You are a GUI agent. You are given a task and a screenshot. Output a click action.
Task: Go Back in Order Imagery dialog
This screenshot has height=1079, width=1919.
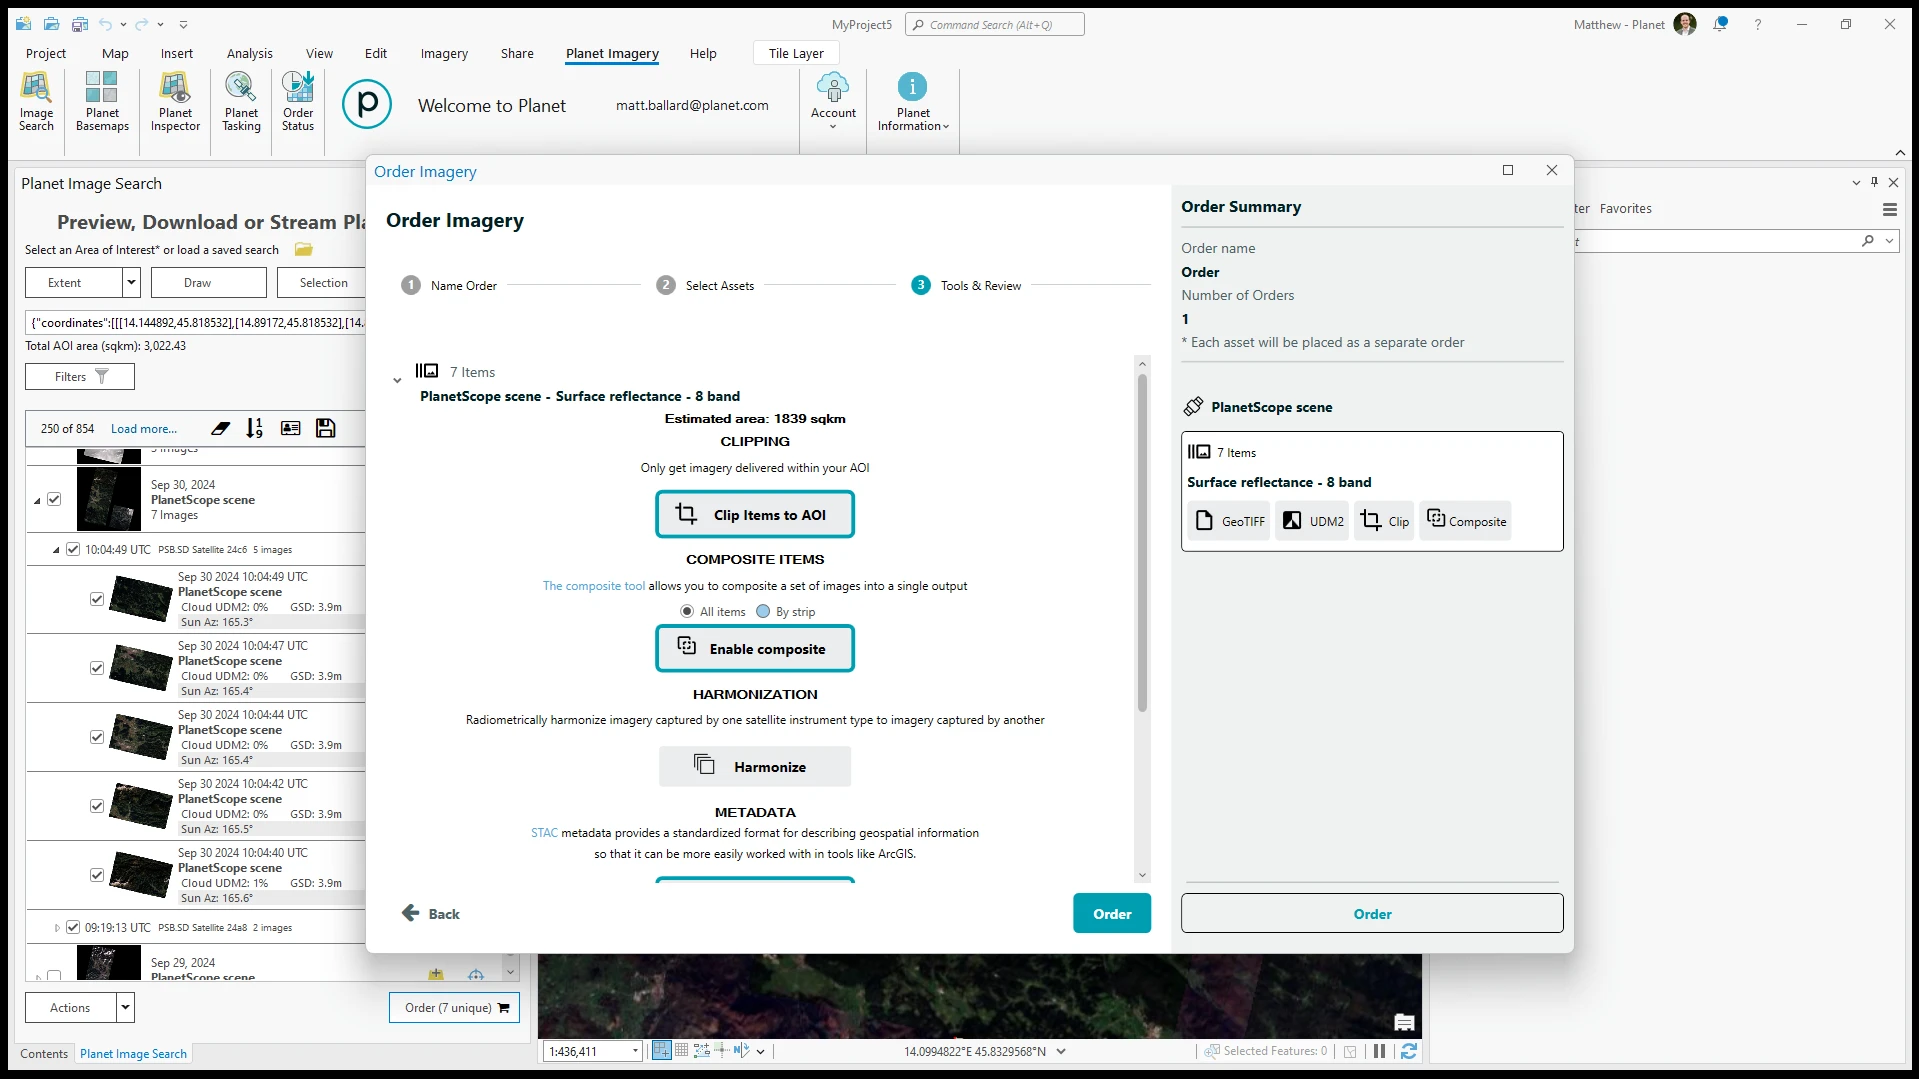tap(431, 913)
